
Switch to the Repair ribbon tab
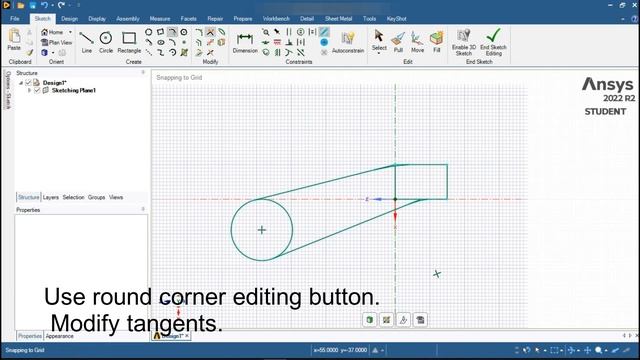click(x=215, y=19)
